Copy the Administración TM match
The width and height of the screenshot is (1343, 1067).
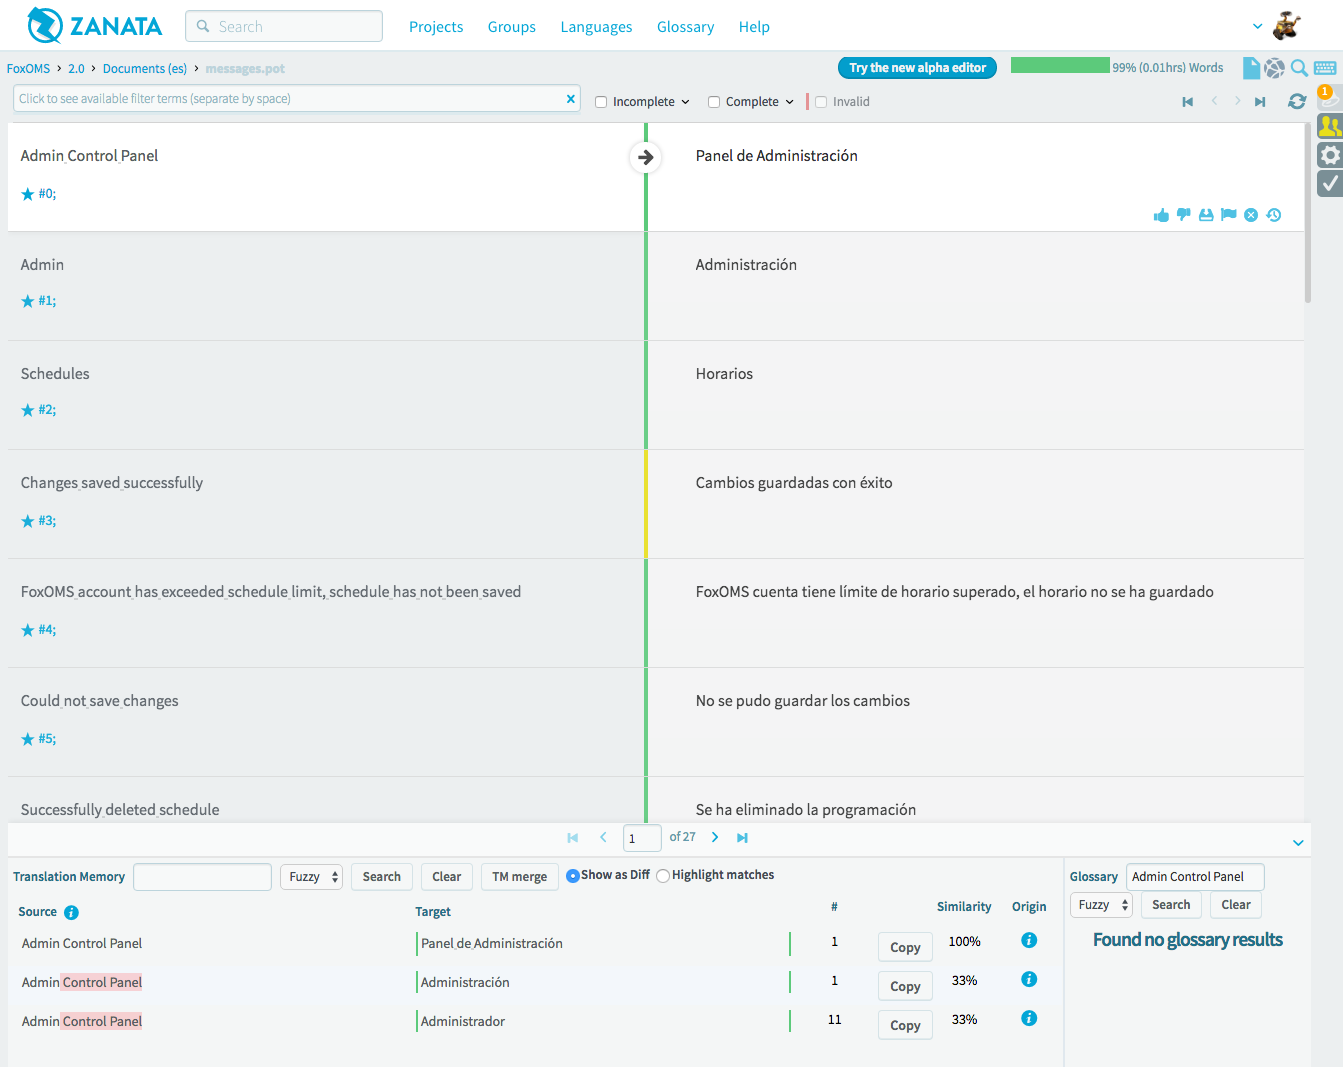[x=905, y=986]
